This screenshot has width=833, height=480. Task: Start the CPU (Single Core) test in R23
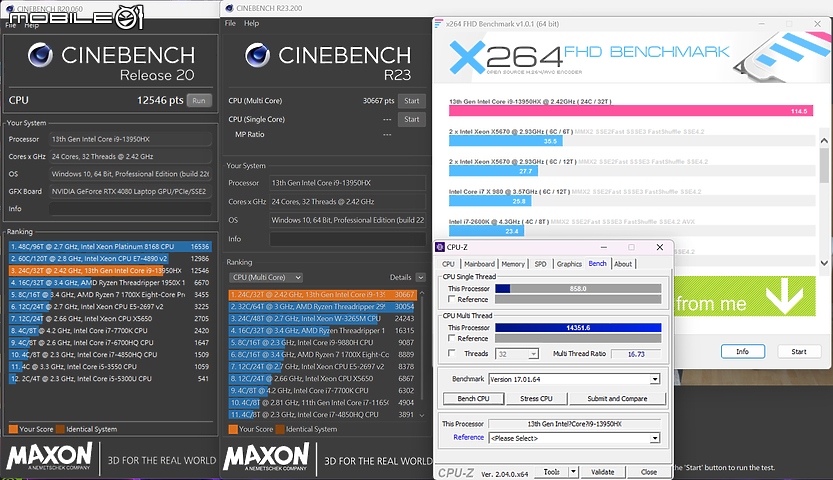pyautogui.click(x=412, y=119)
